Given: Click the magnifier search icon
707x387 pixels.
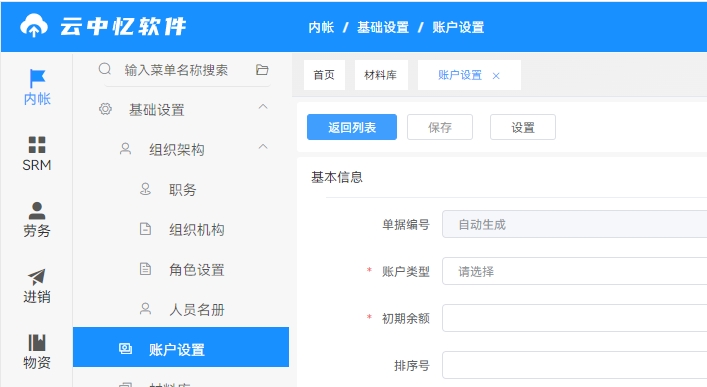Looking at the screenshot, I should point(105,69).
